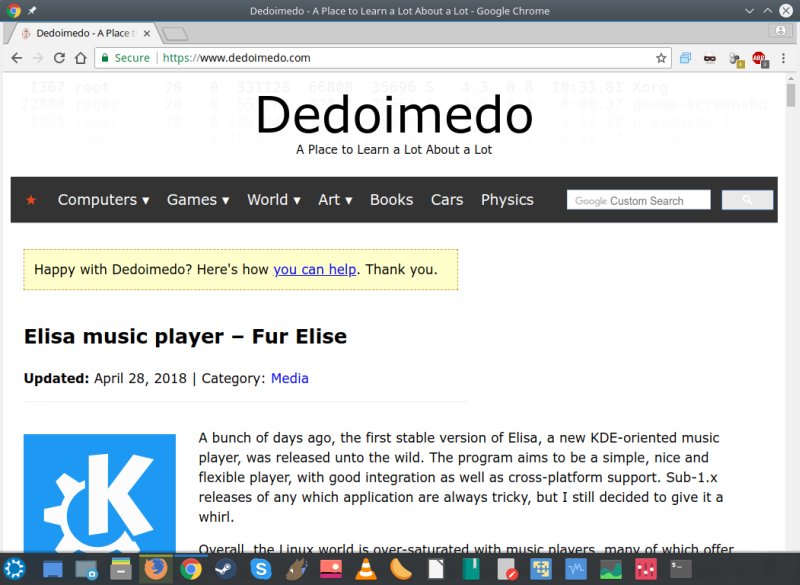The height and width of the screenshot is (585, 800).
Task: Open the Chrome home page button
Action: [81, 58]
